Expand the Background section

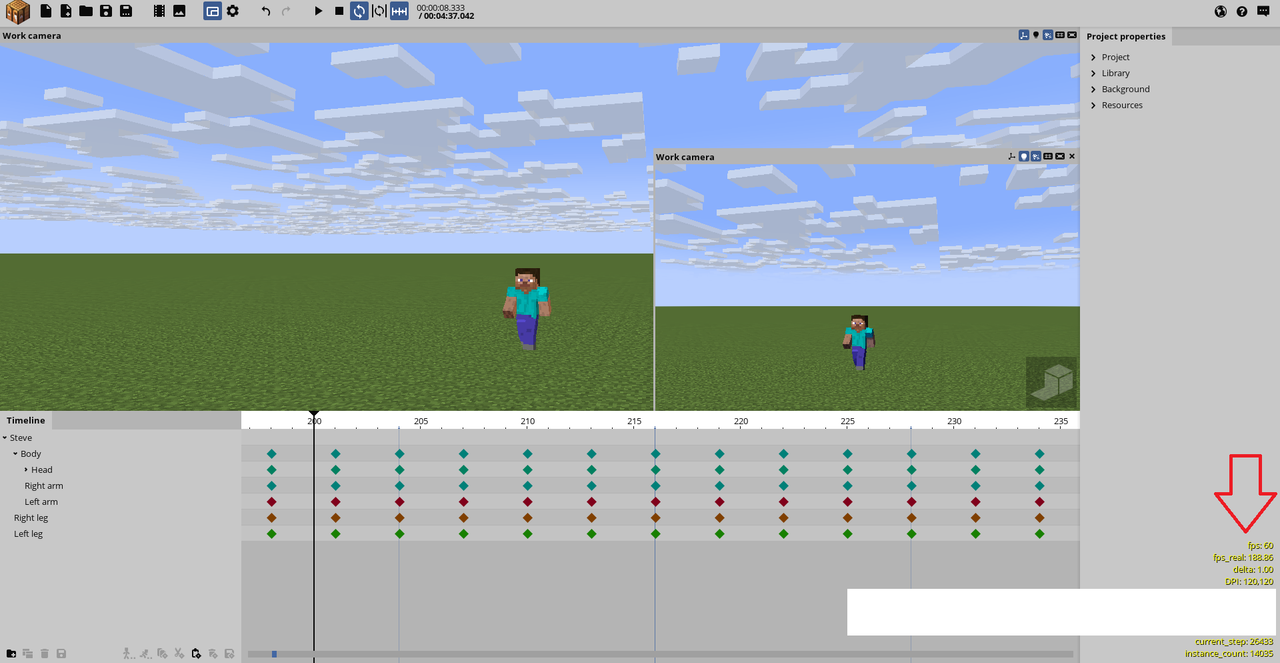pyautogui.click(x=1094, y=89)
